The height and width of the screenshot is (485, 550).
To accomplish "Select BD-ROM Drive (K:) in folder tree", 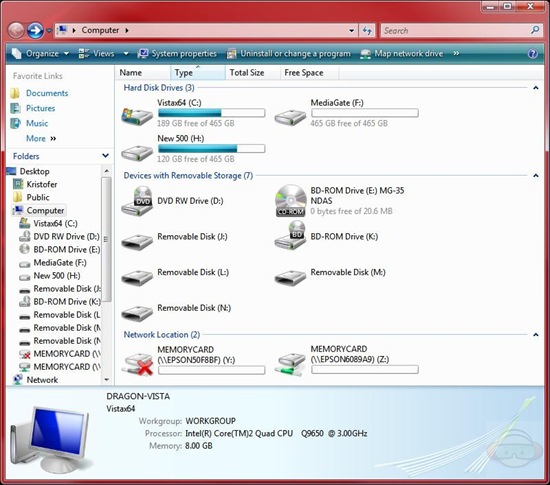I will tap(67, 302).
